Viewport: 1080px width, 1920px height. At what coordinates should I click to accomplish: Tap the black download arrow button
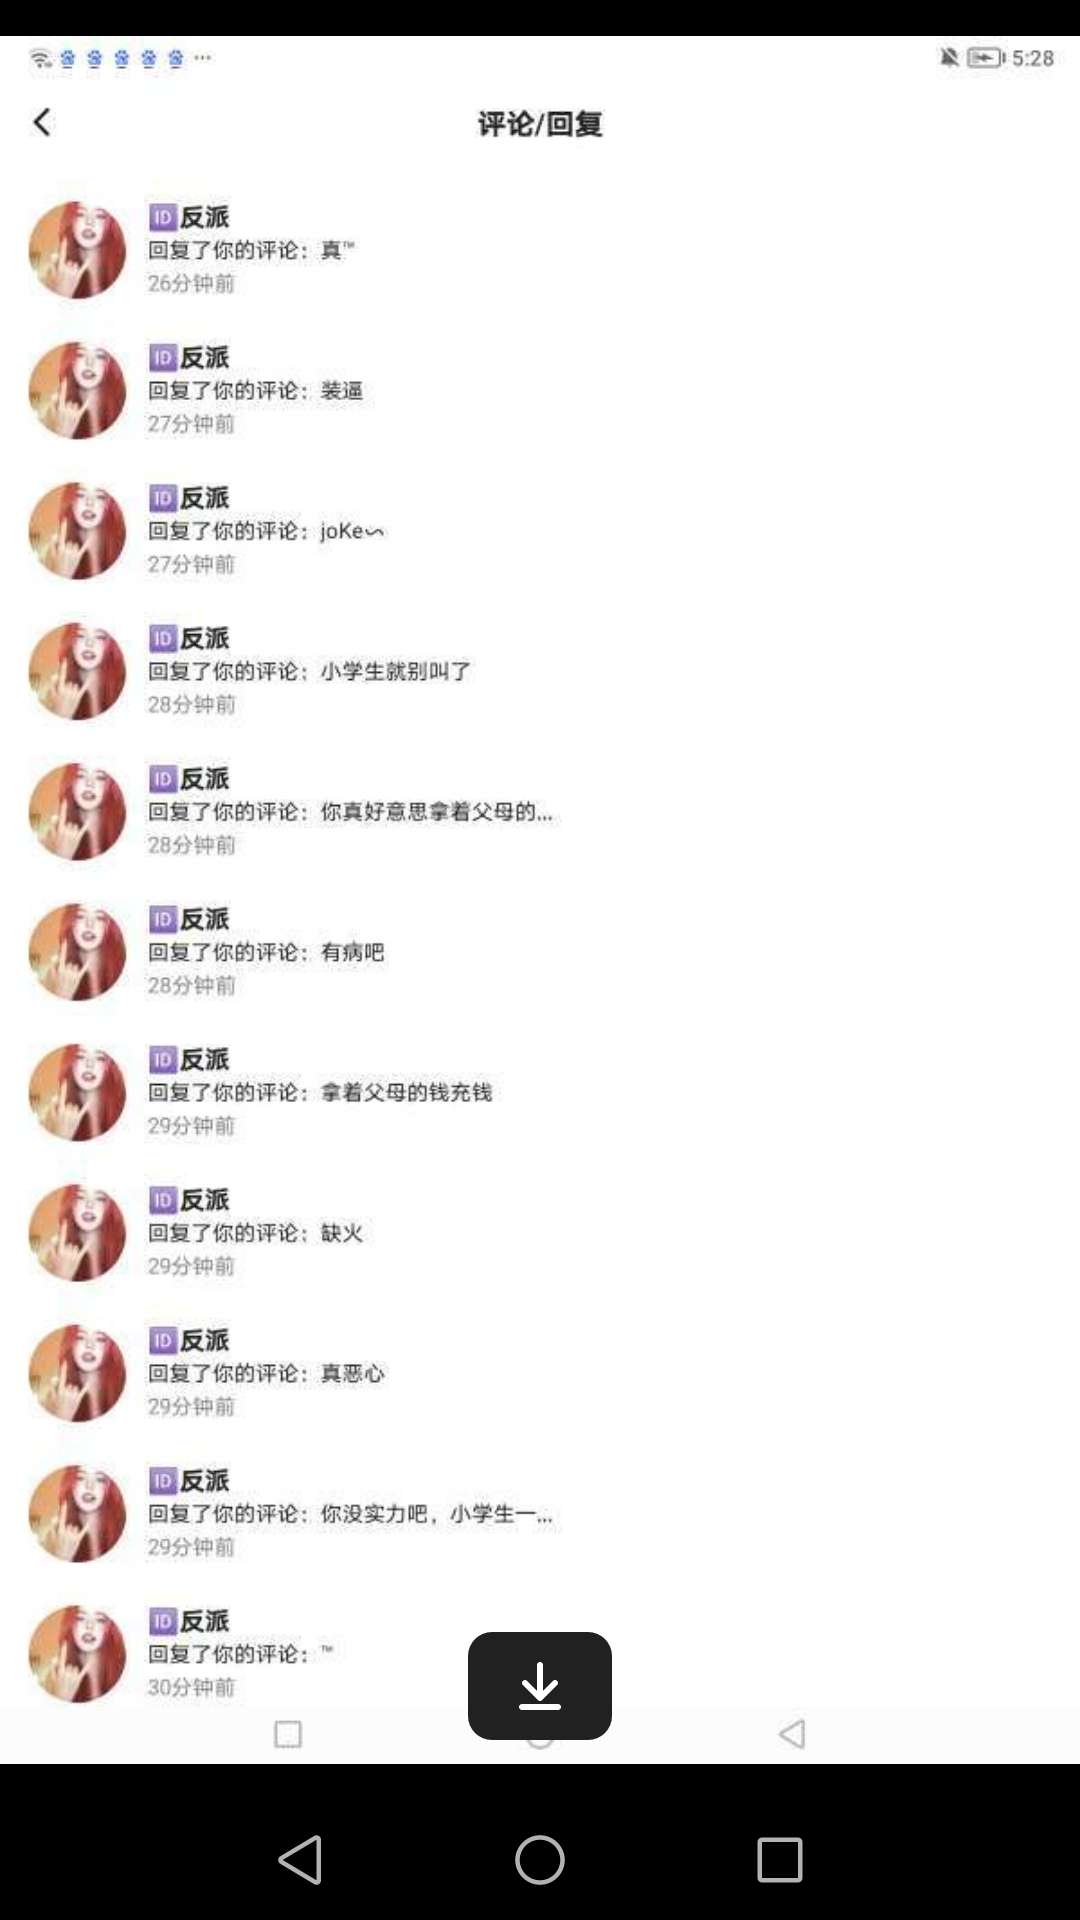click(x=540, y=1686)
